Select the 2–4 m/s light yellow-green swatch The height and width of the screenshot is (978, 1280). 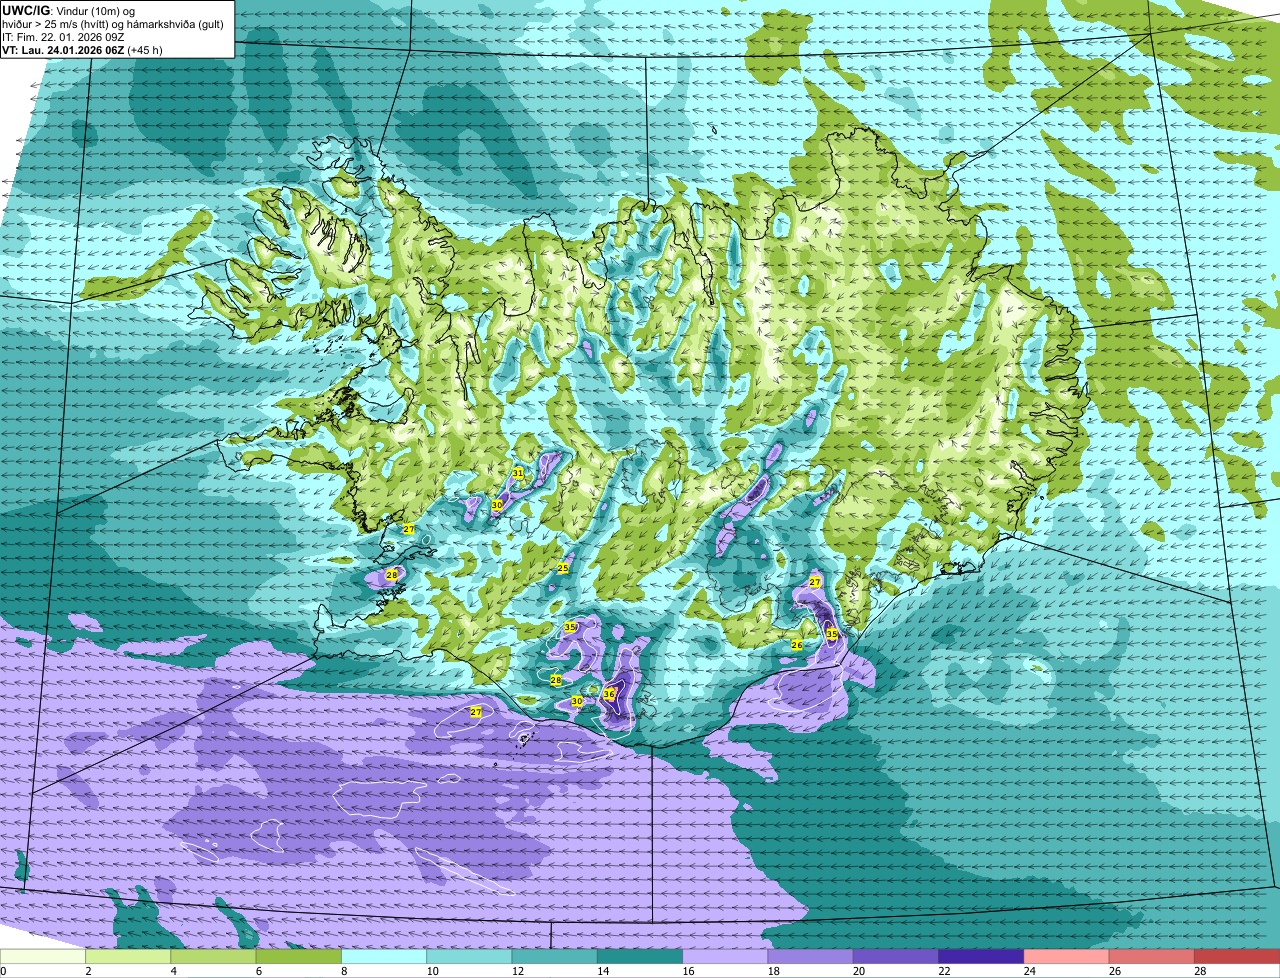point(128,956)
